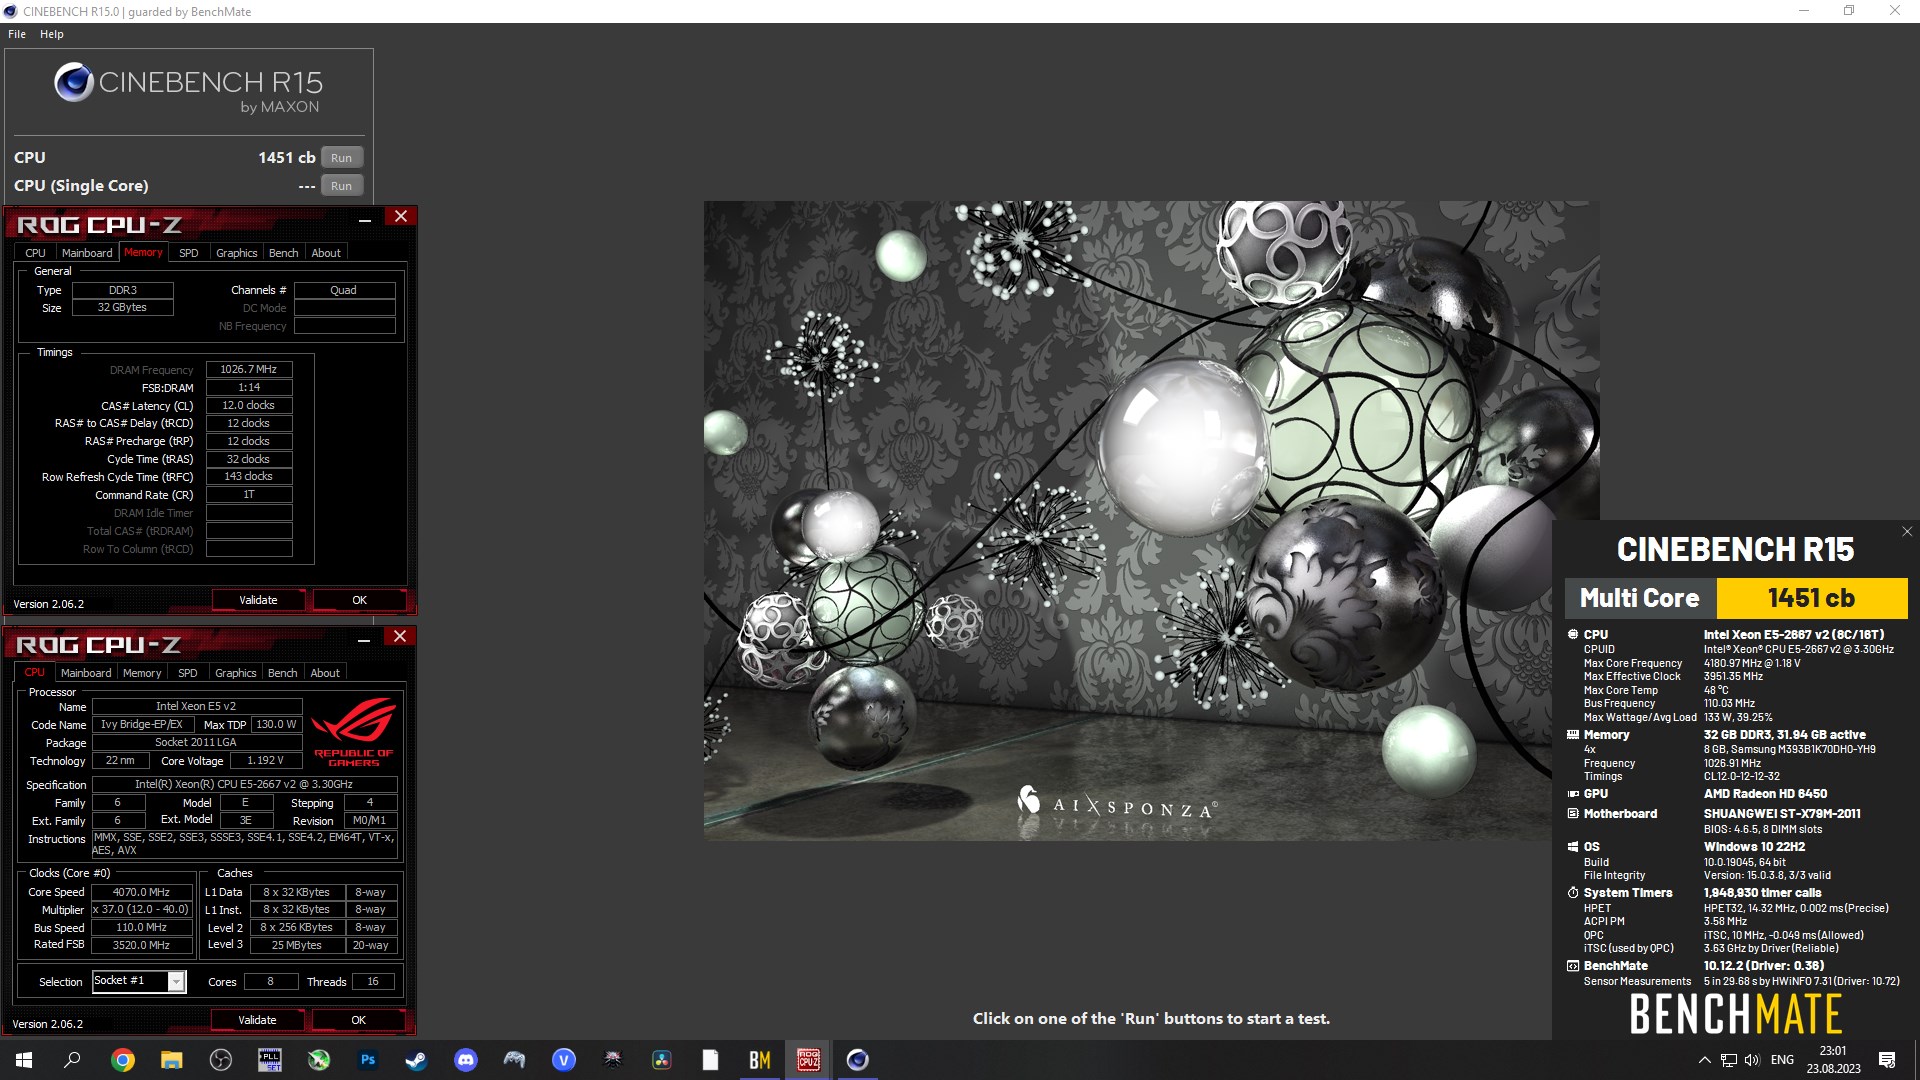The height and width of the screenshot is (1080, 1920).
Task: Click Validate in the lower CPU-Z CPU window
Action: (x=257, y=1020)
